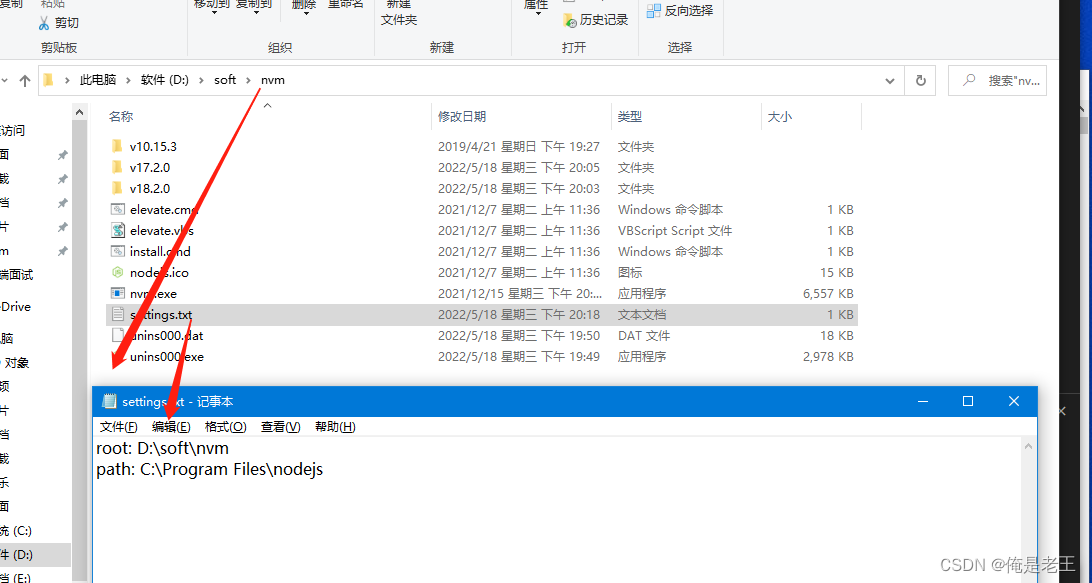Click the refresh icon beside the address bar

click(920, 80)
